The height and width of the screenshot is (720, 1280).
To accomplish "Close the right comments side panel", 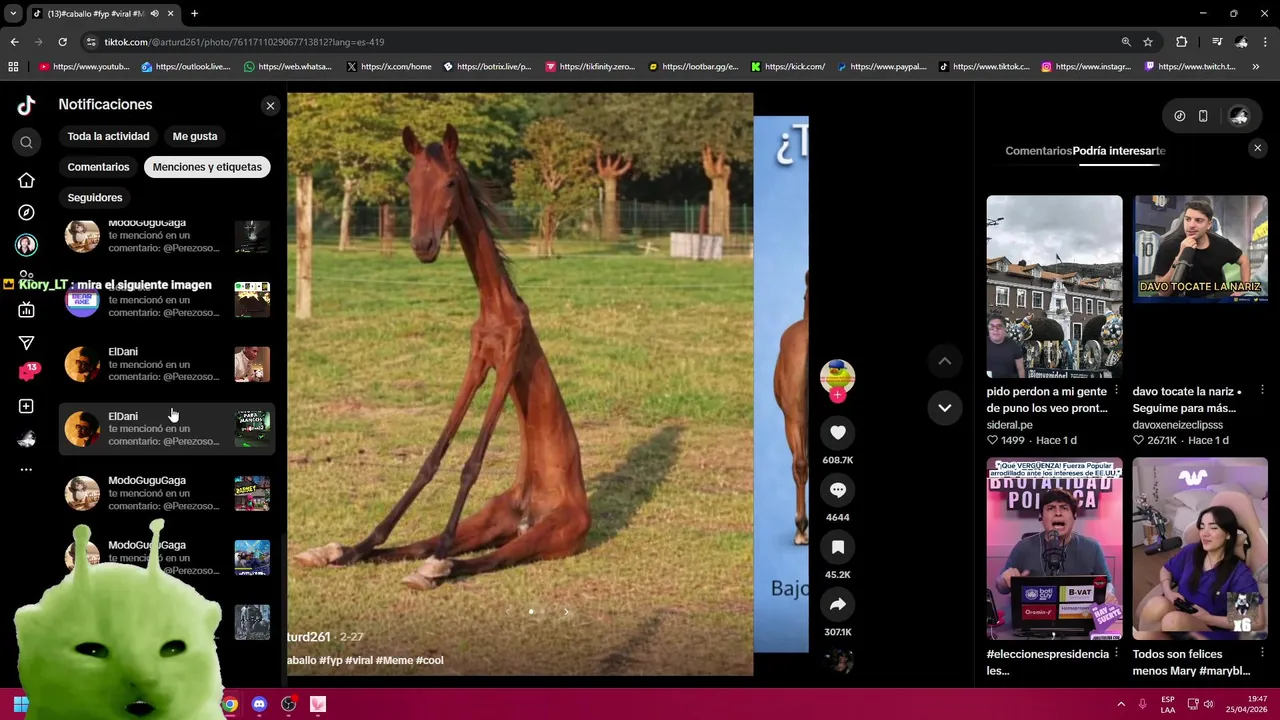I will (x=1257, y=148).
